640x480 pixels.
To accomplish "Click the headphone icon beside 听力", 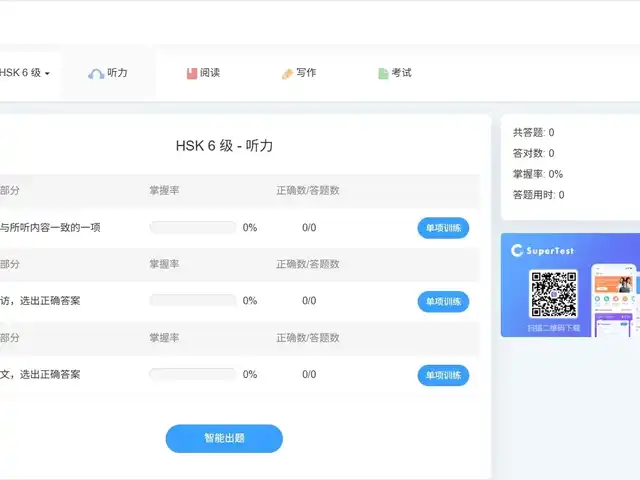I will pos(96,74).
